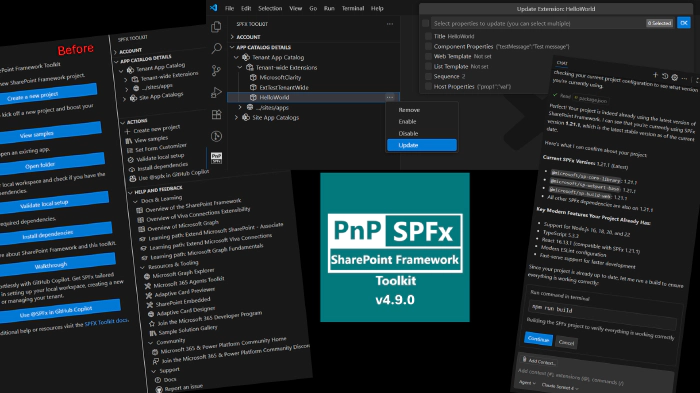Open the Source Control view icon
This screenshot has height=393, width=700.
click(x=216, y=71)
